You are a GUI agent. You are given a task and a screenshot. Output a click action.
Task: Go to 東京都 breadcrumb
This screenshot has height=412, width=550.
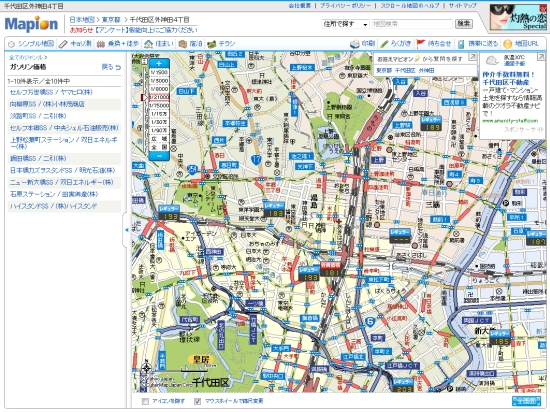(x=111, y=20)
